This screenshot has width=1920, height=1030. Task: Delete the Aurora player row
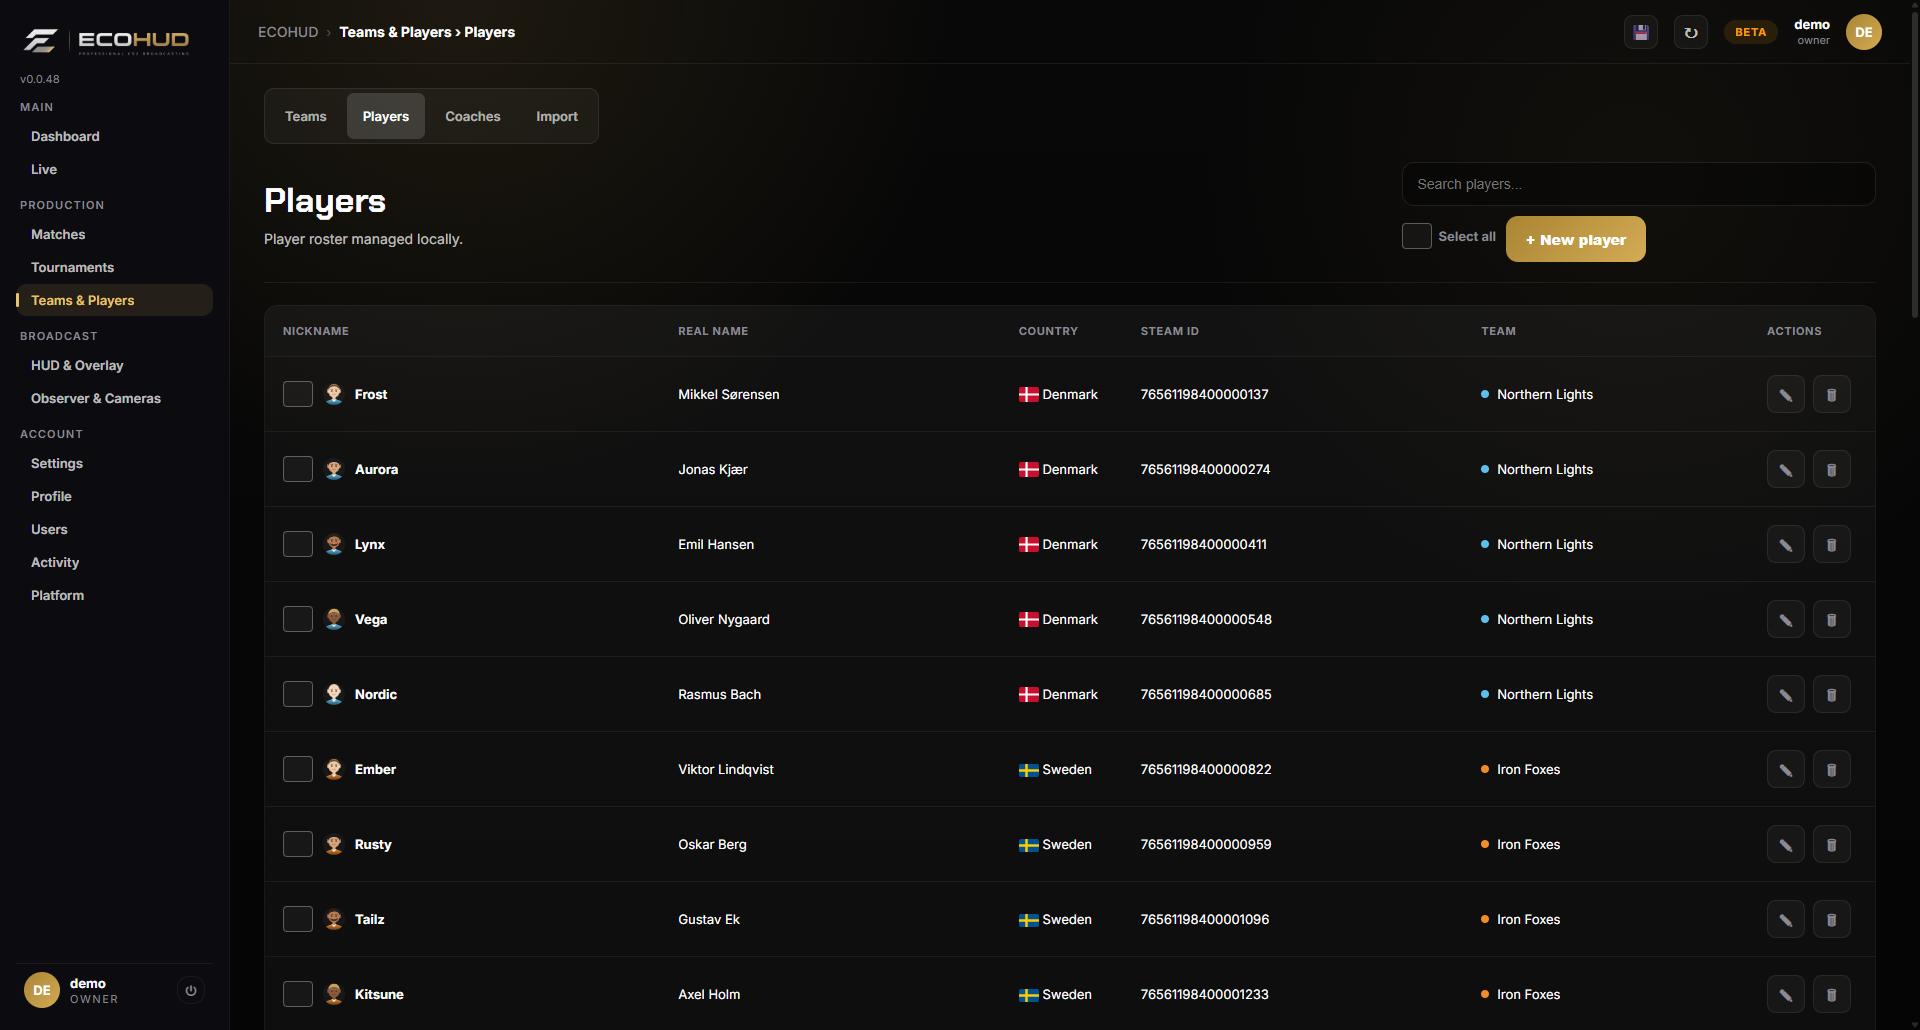1831,469
